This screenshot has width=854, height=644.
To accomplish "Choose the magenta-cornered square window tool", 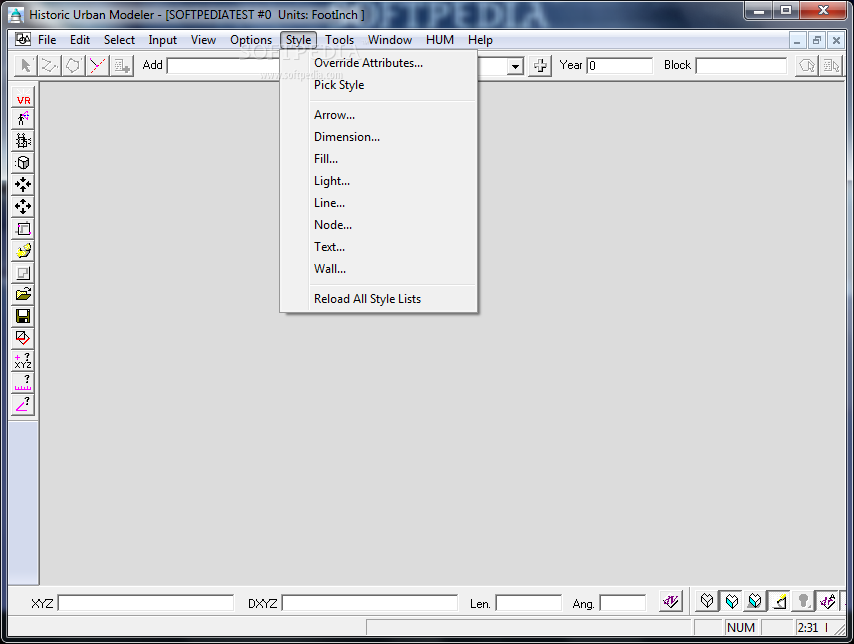I will (x=23, y=229).
